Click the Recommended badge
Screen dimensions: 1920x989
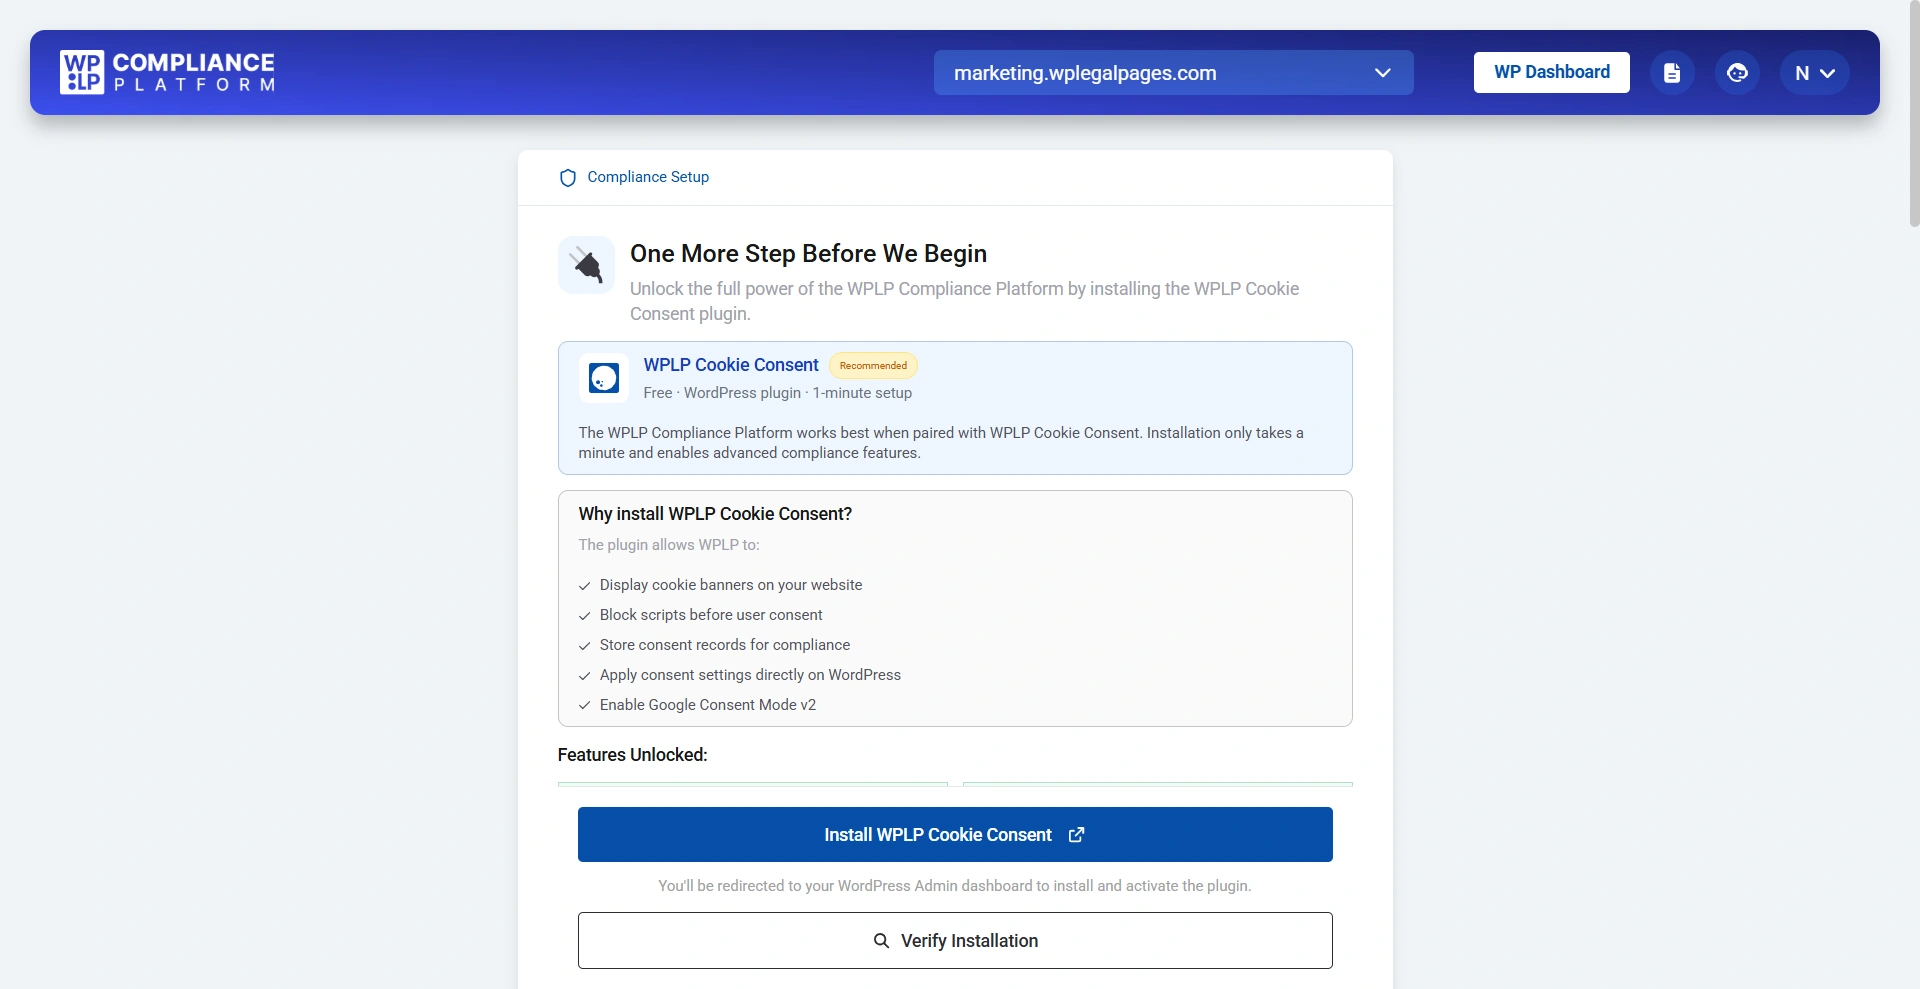coord(873,366)
